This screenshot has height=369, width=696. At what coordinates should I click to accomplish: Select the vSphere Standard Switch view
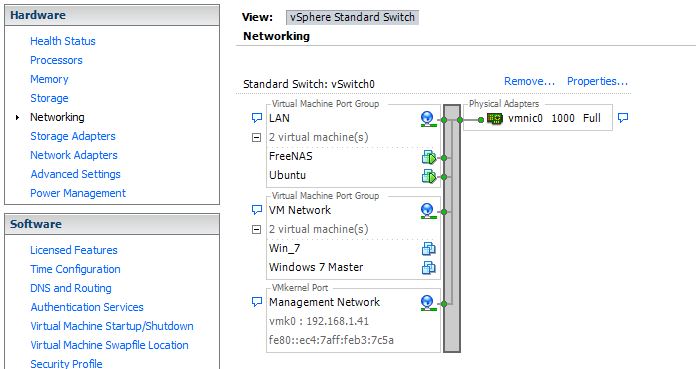pyautogui.click(x=352, y=17)
